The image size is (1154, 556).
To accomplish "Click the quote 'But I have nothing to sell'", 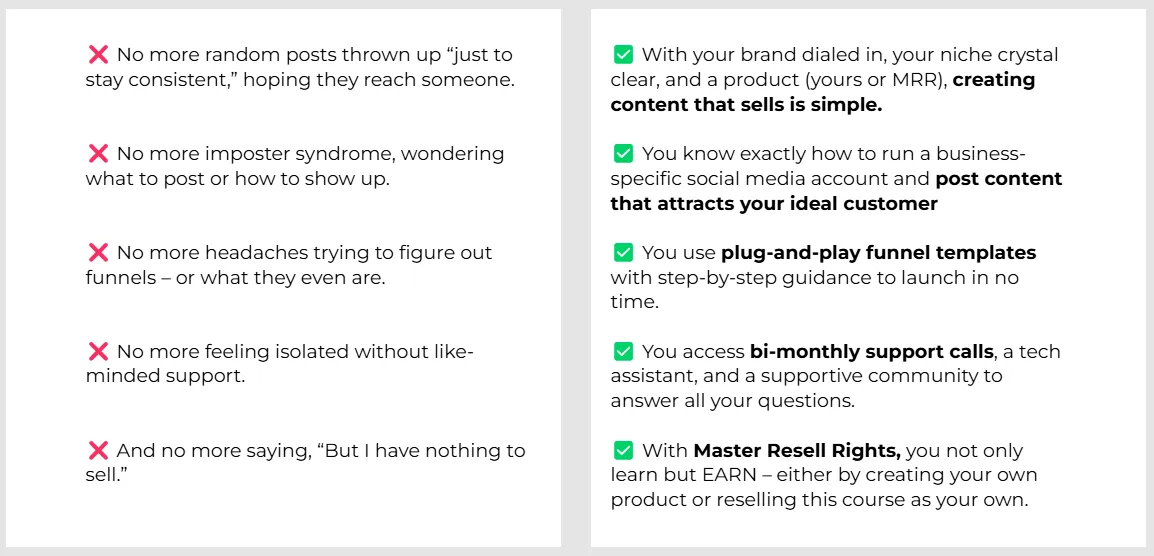I will 305,463.
